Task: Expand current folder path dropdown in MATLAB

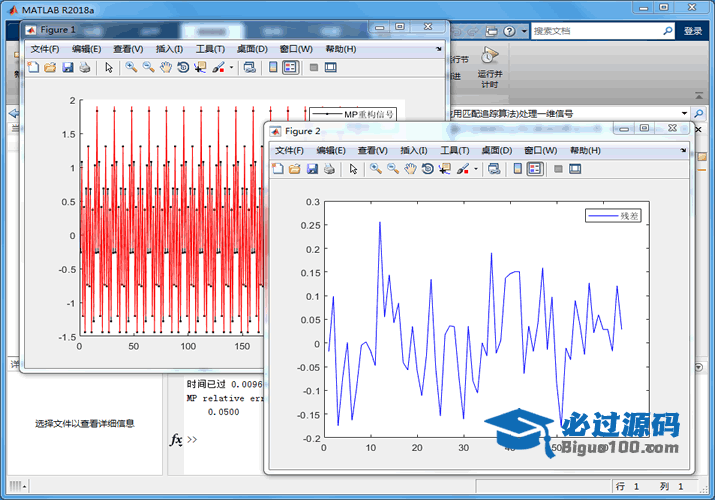Action: [x=684, y=113]
